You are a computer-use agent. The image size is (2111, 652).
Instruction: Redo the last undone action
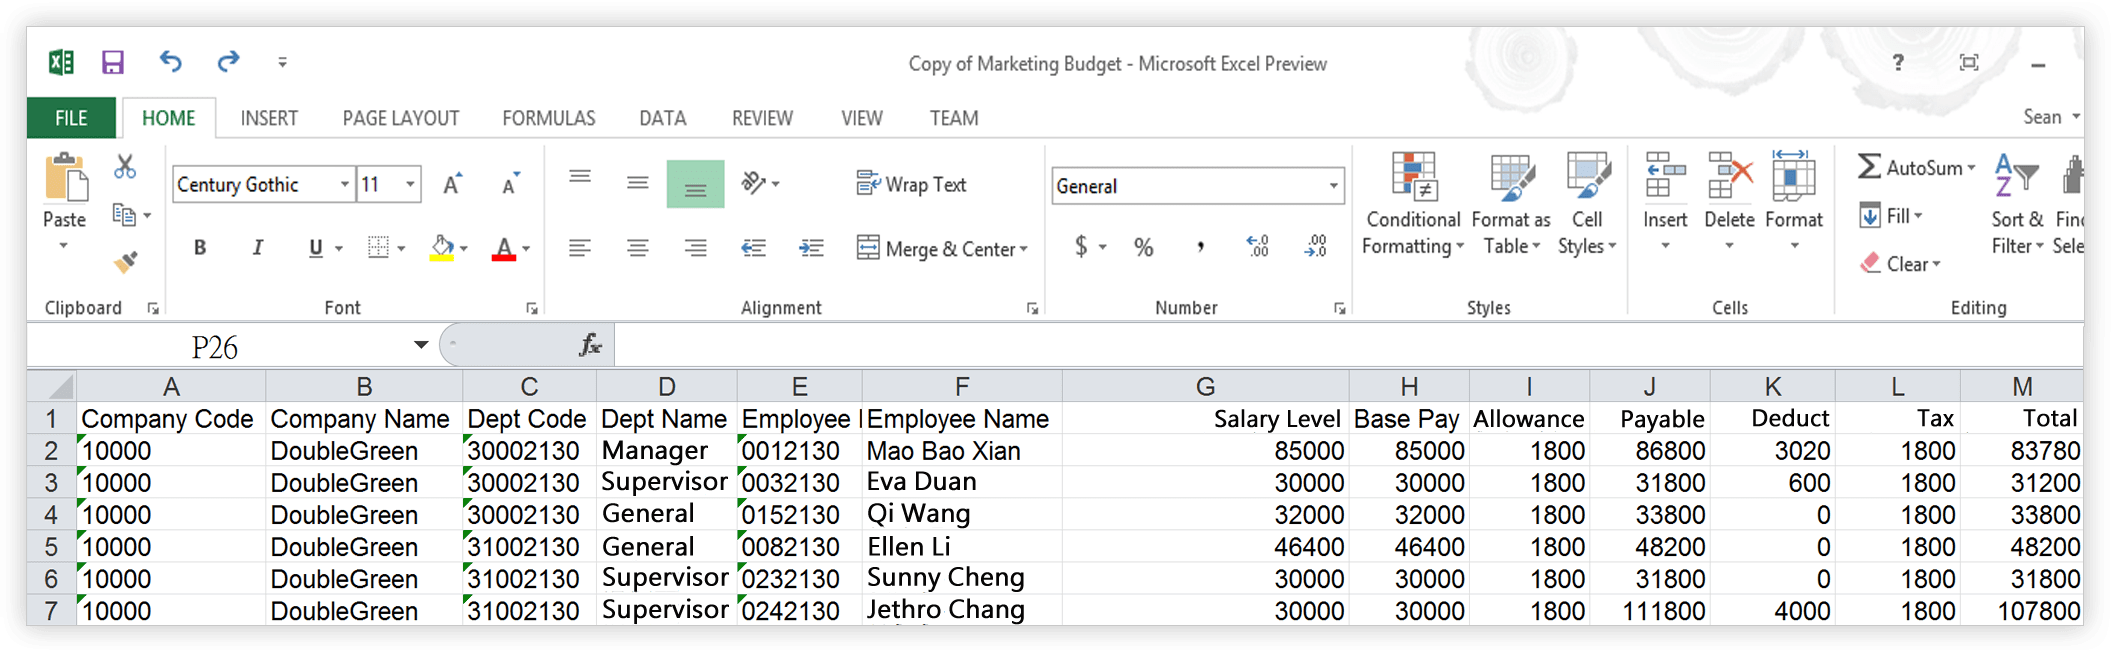[x=228, y=62]
